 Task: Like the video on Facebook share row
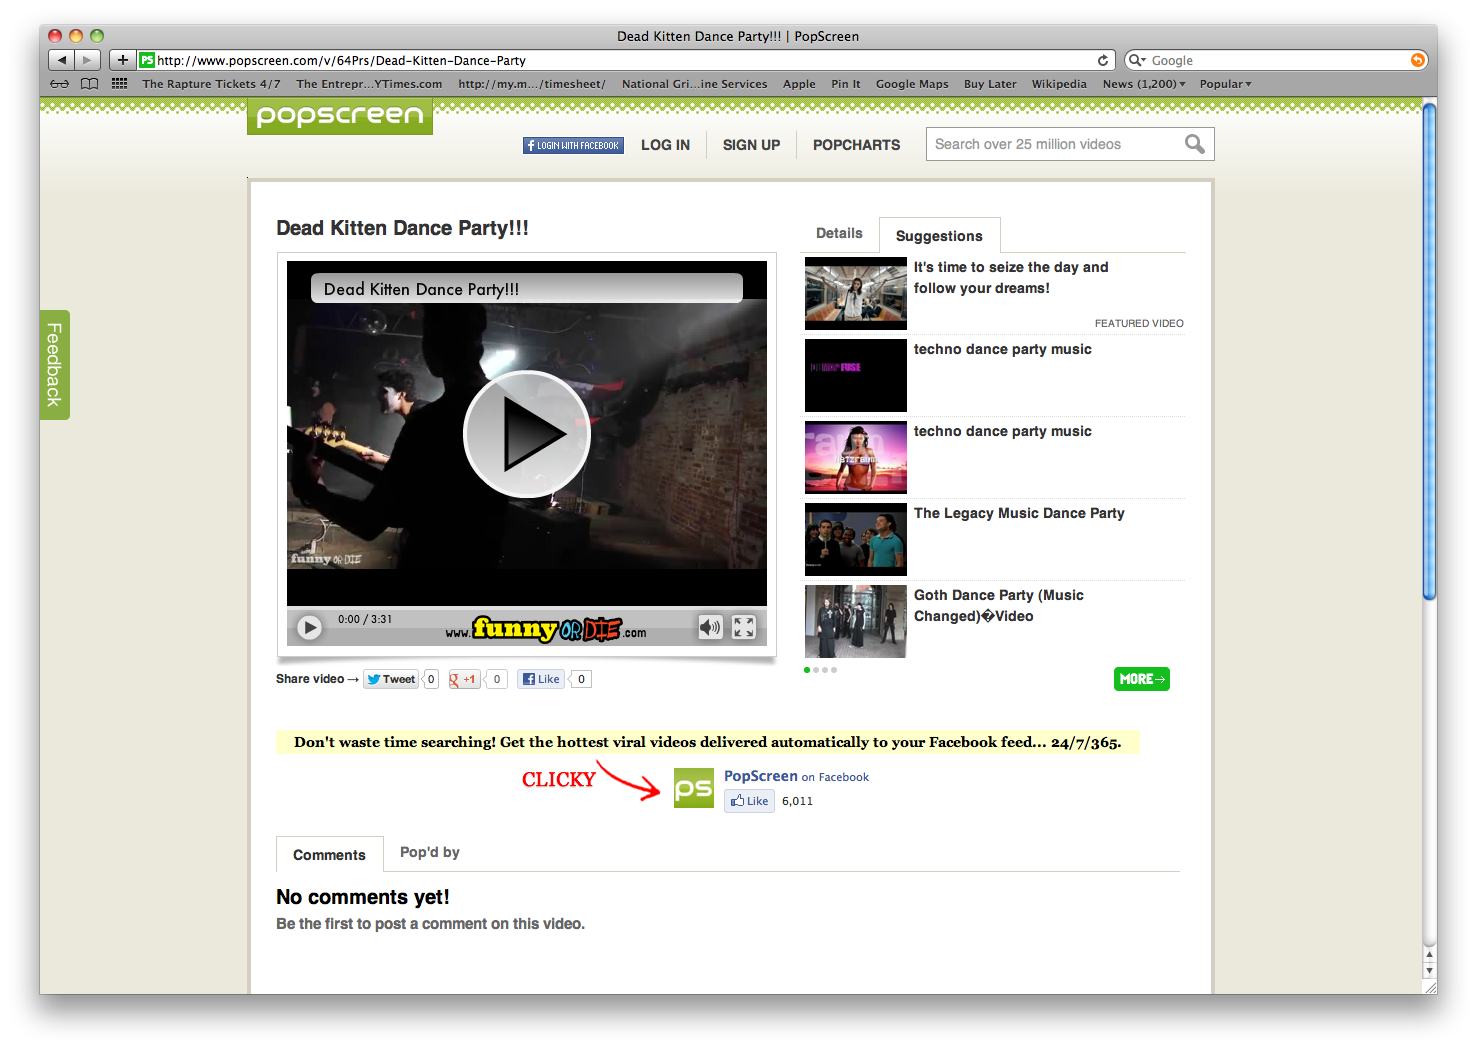(x=541, y=679)
